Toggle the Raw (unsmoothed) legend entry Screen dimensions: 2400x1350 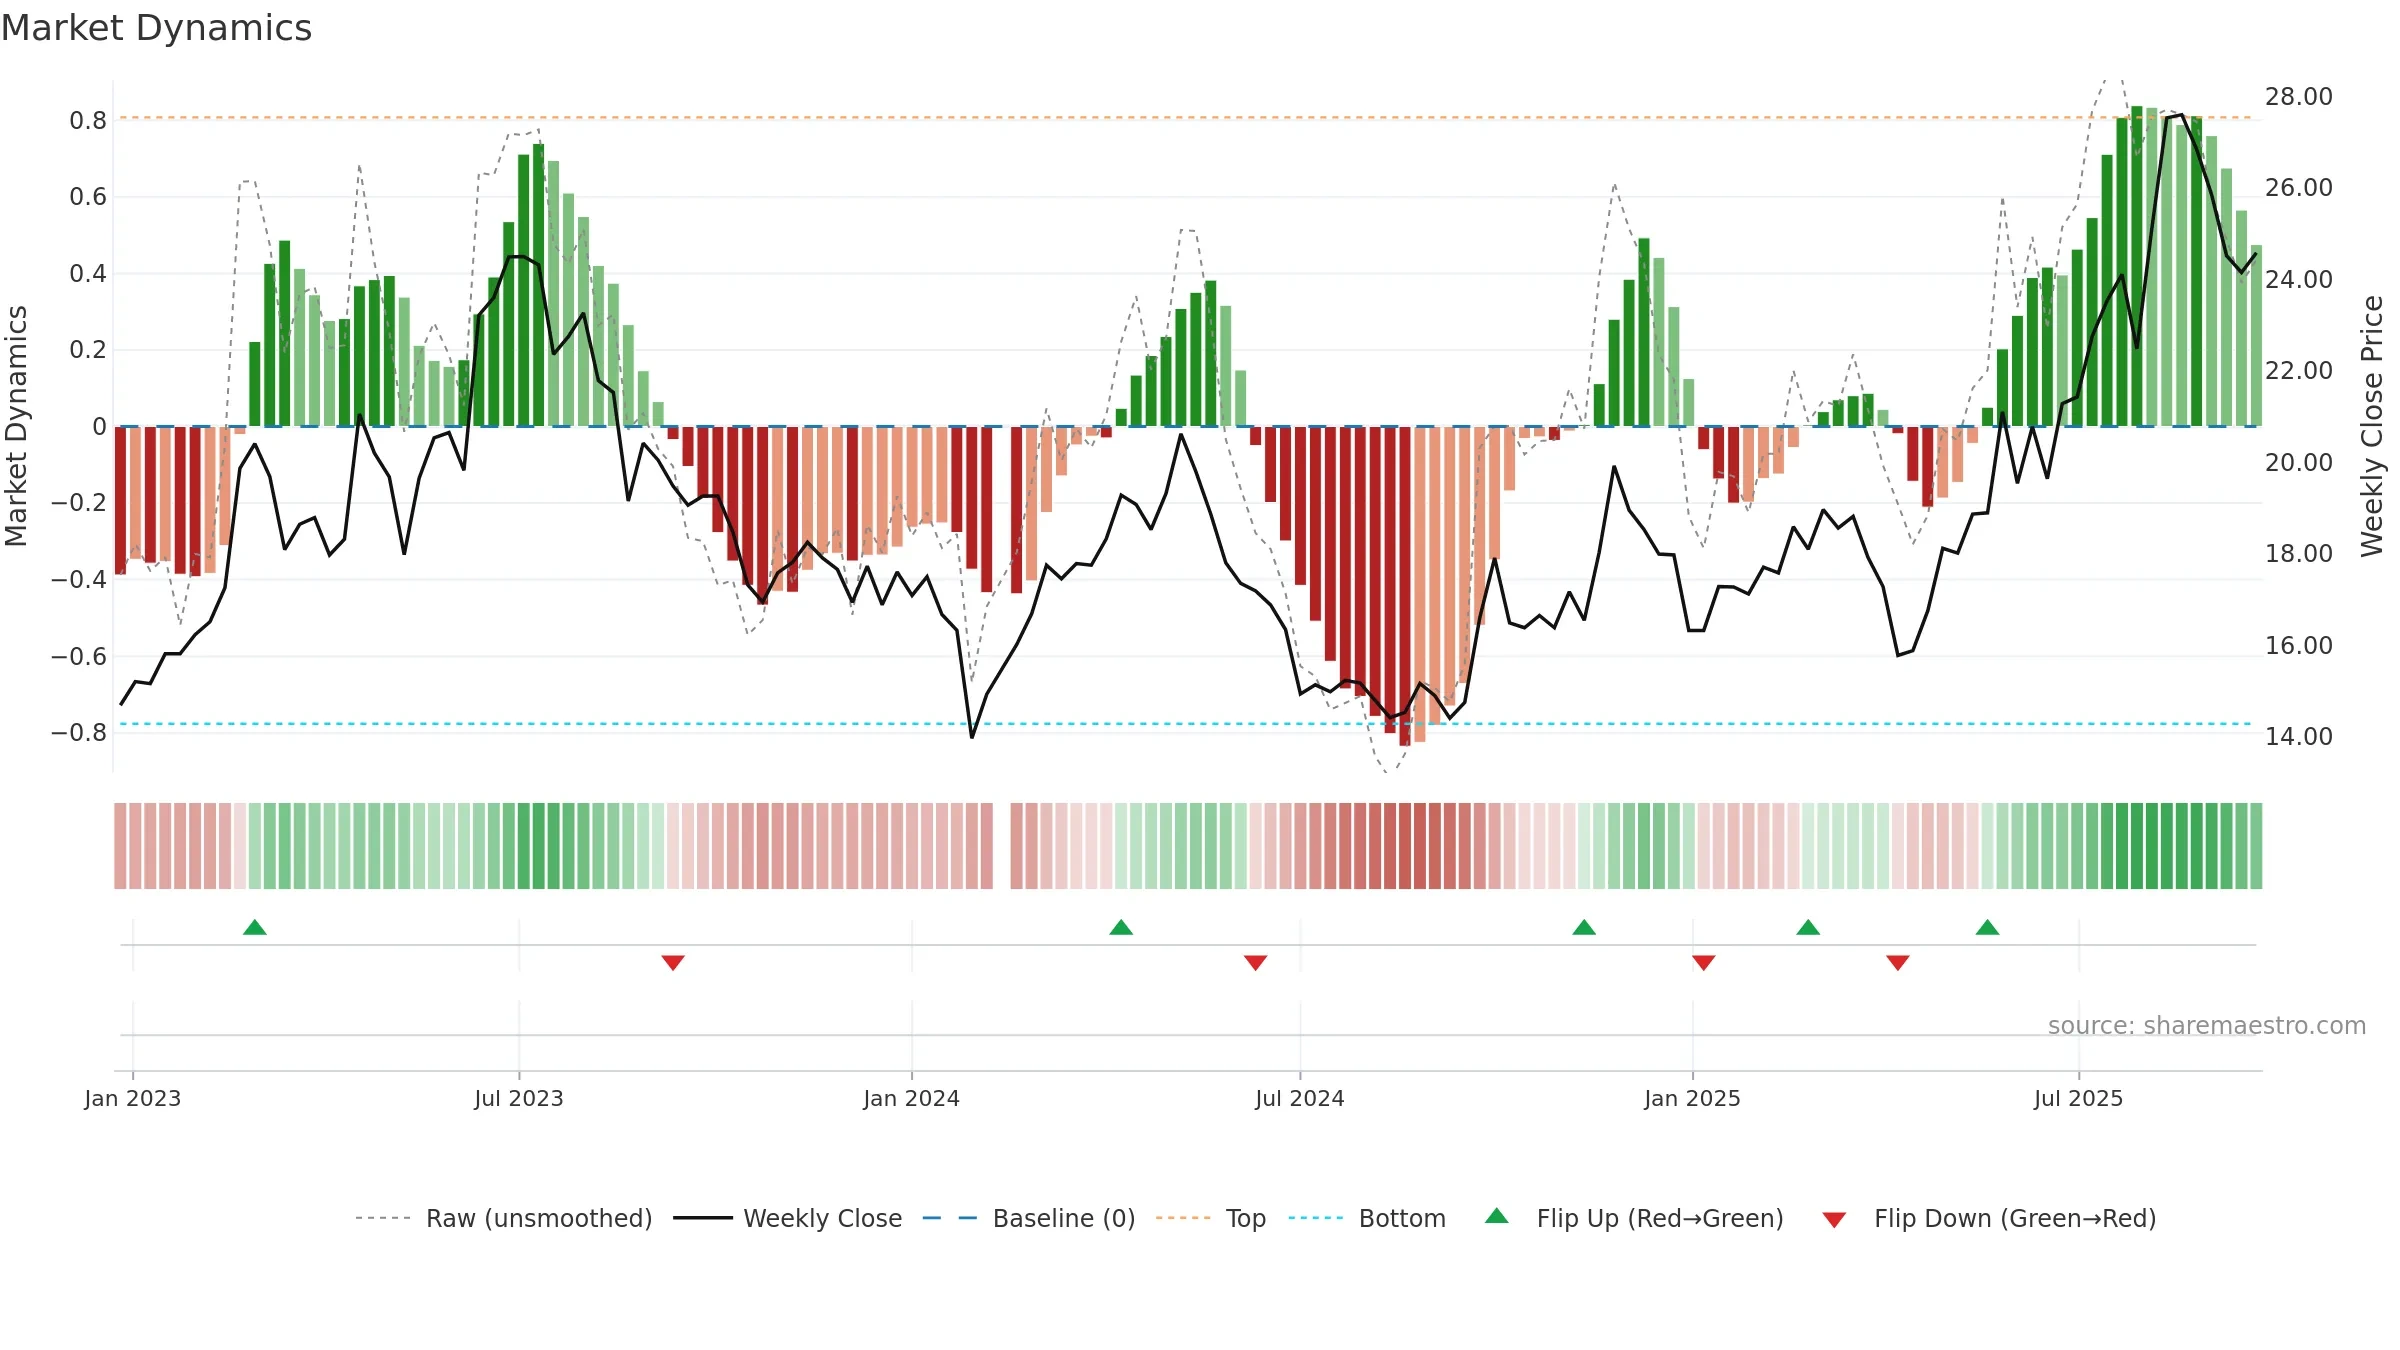coord(503,1218)
